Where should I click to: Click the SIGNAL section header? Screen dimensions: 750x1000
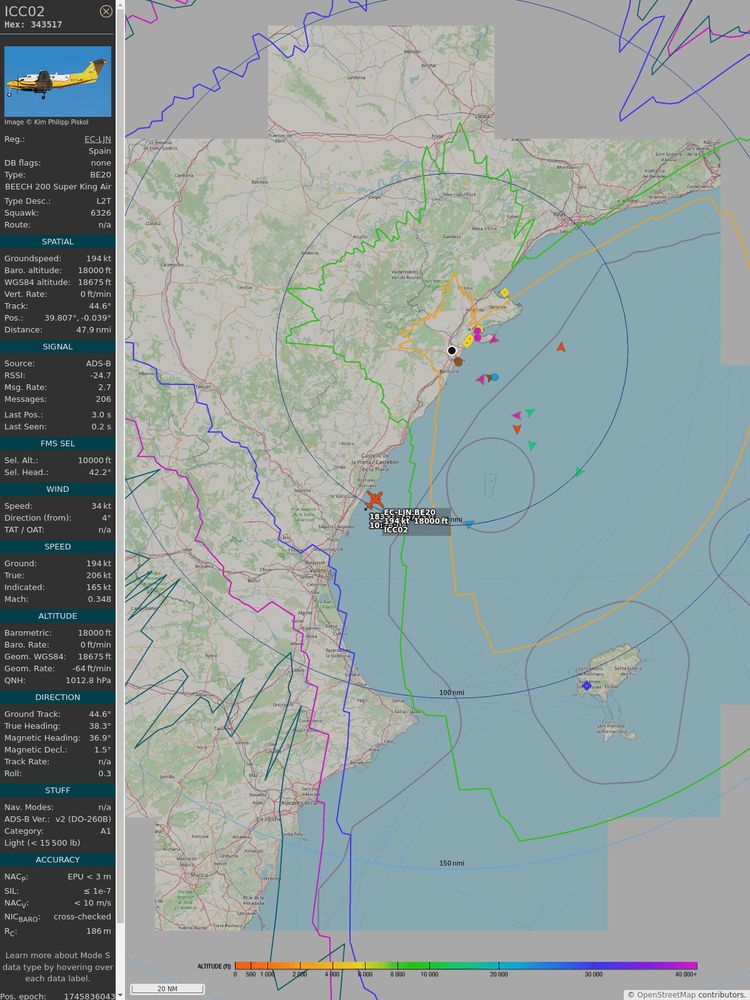point(57,347)
